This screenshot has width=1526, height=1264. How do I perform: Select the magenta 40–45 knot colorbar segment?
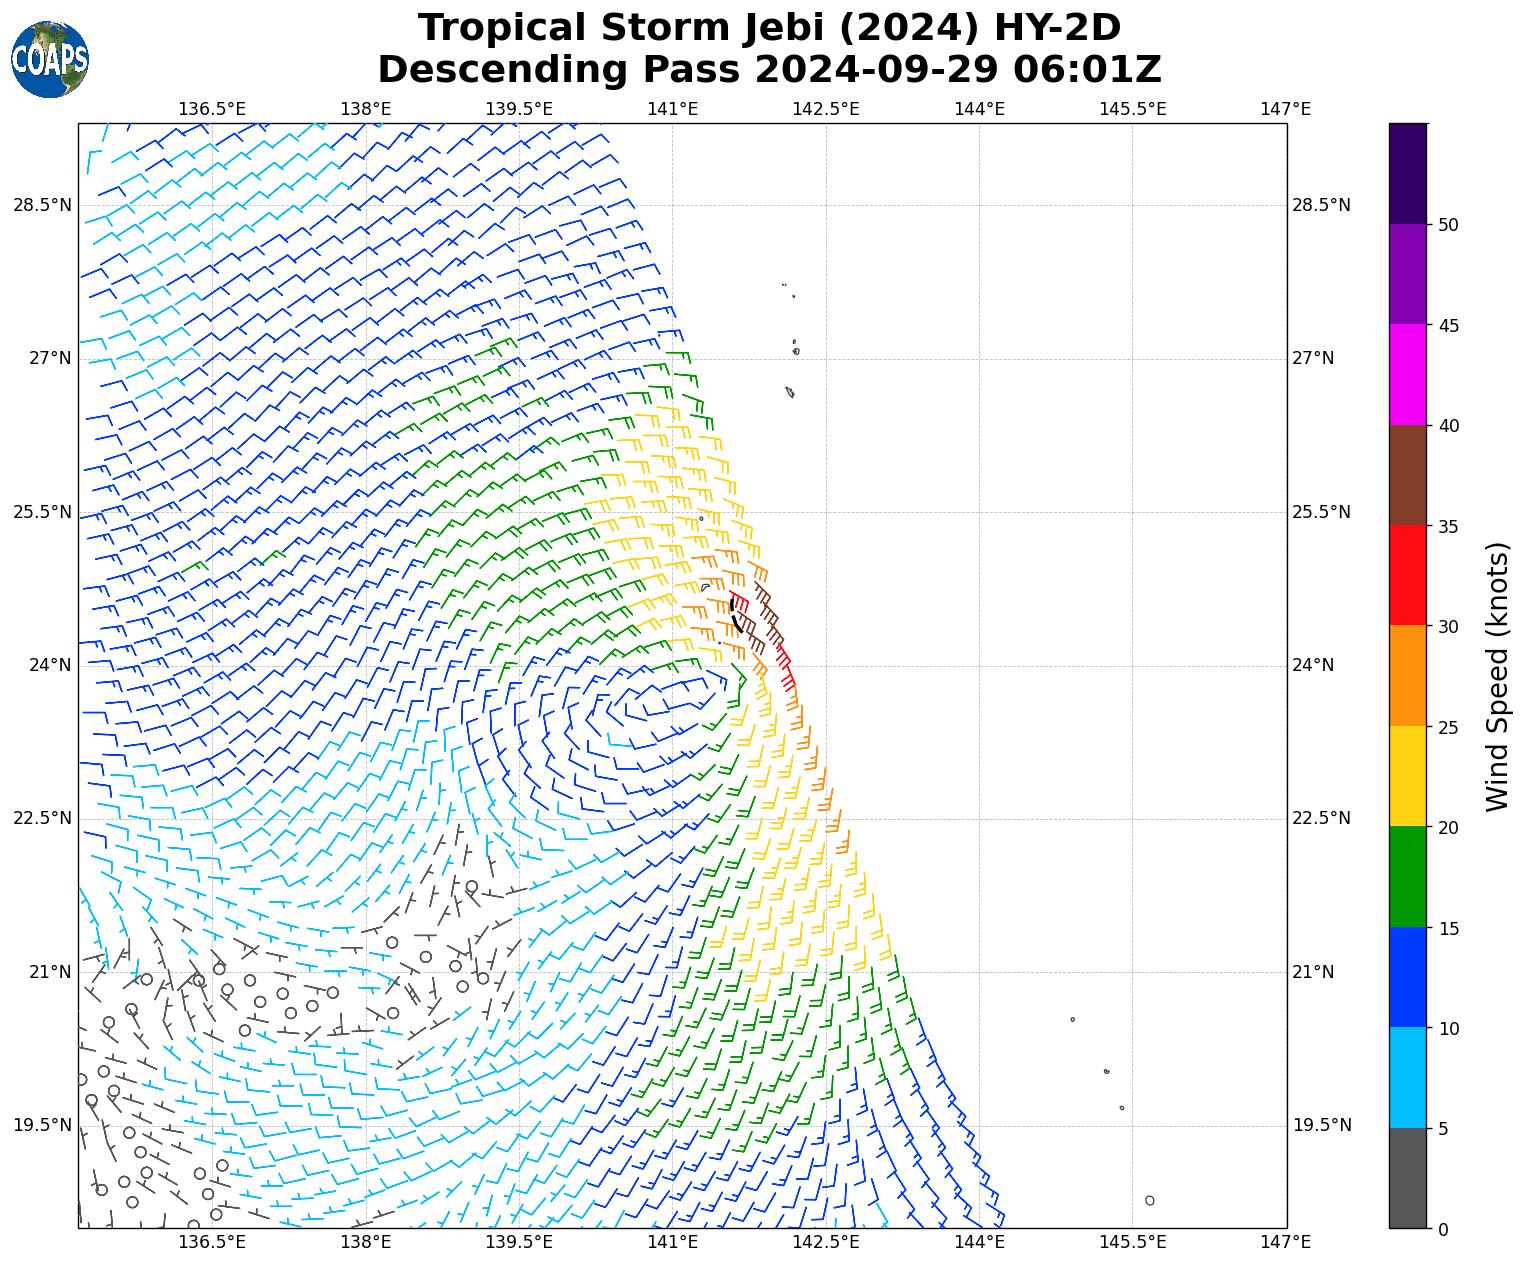point(1408,375)
